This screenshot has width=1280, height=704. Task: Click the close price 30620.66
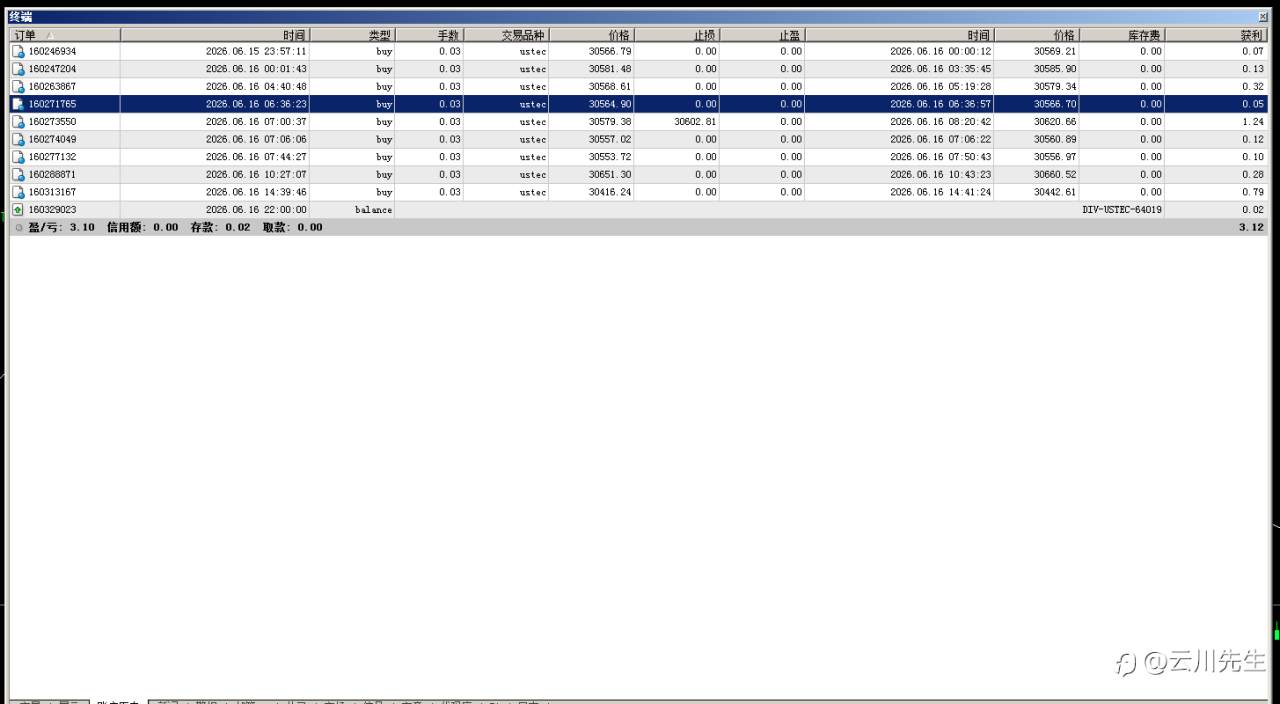tap(1056, 122)
